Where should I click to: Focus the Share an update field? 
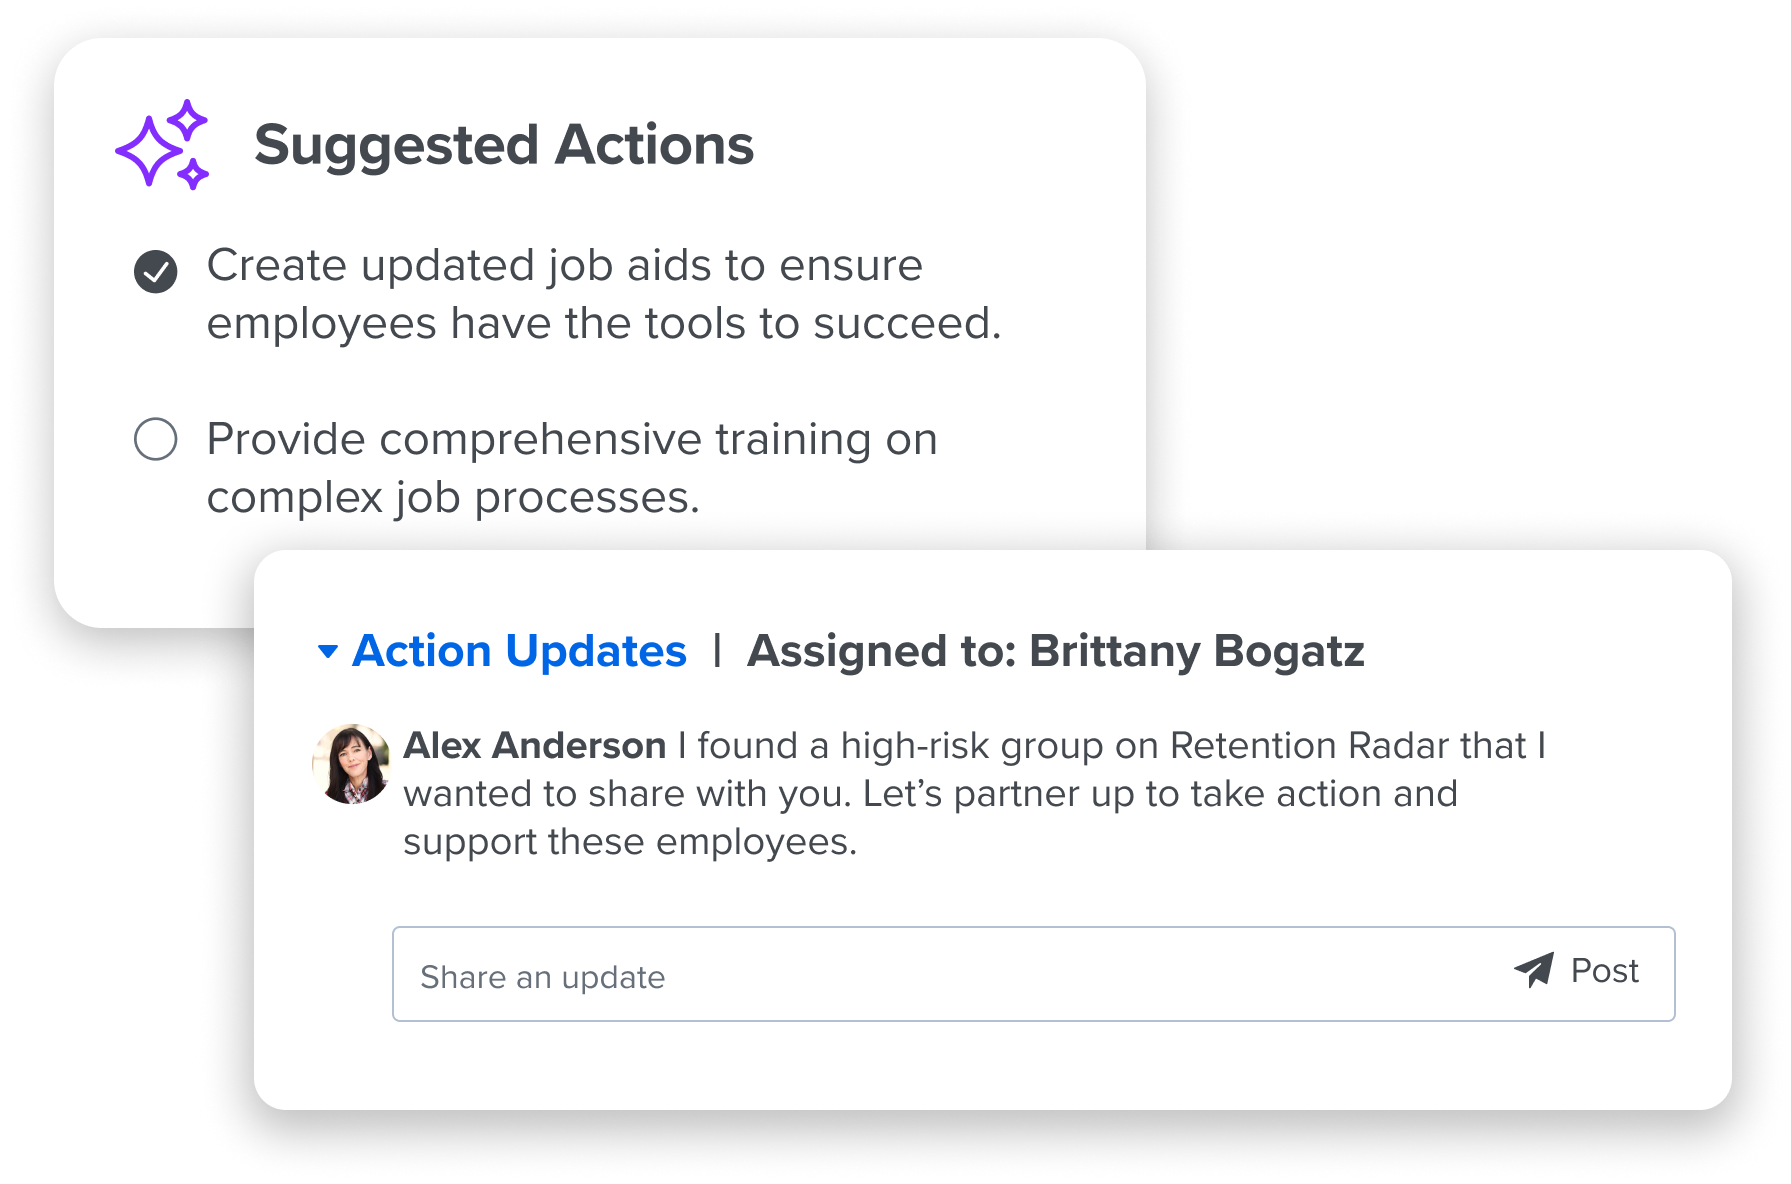(940, 975)
